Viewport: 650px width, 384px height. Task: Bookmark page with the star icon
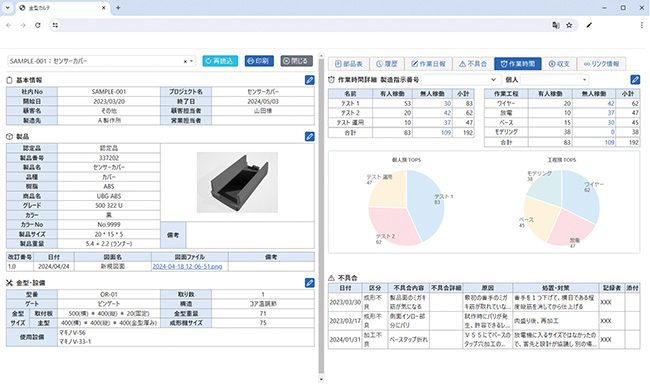[x=569, y=25]
